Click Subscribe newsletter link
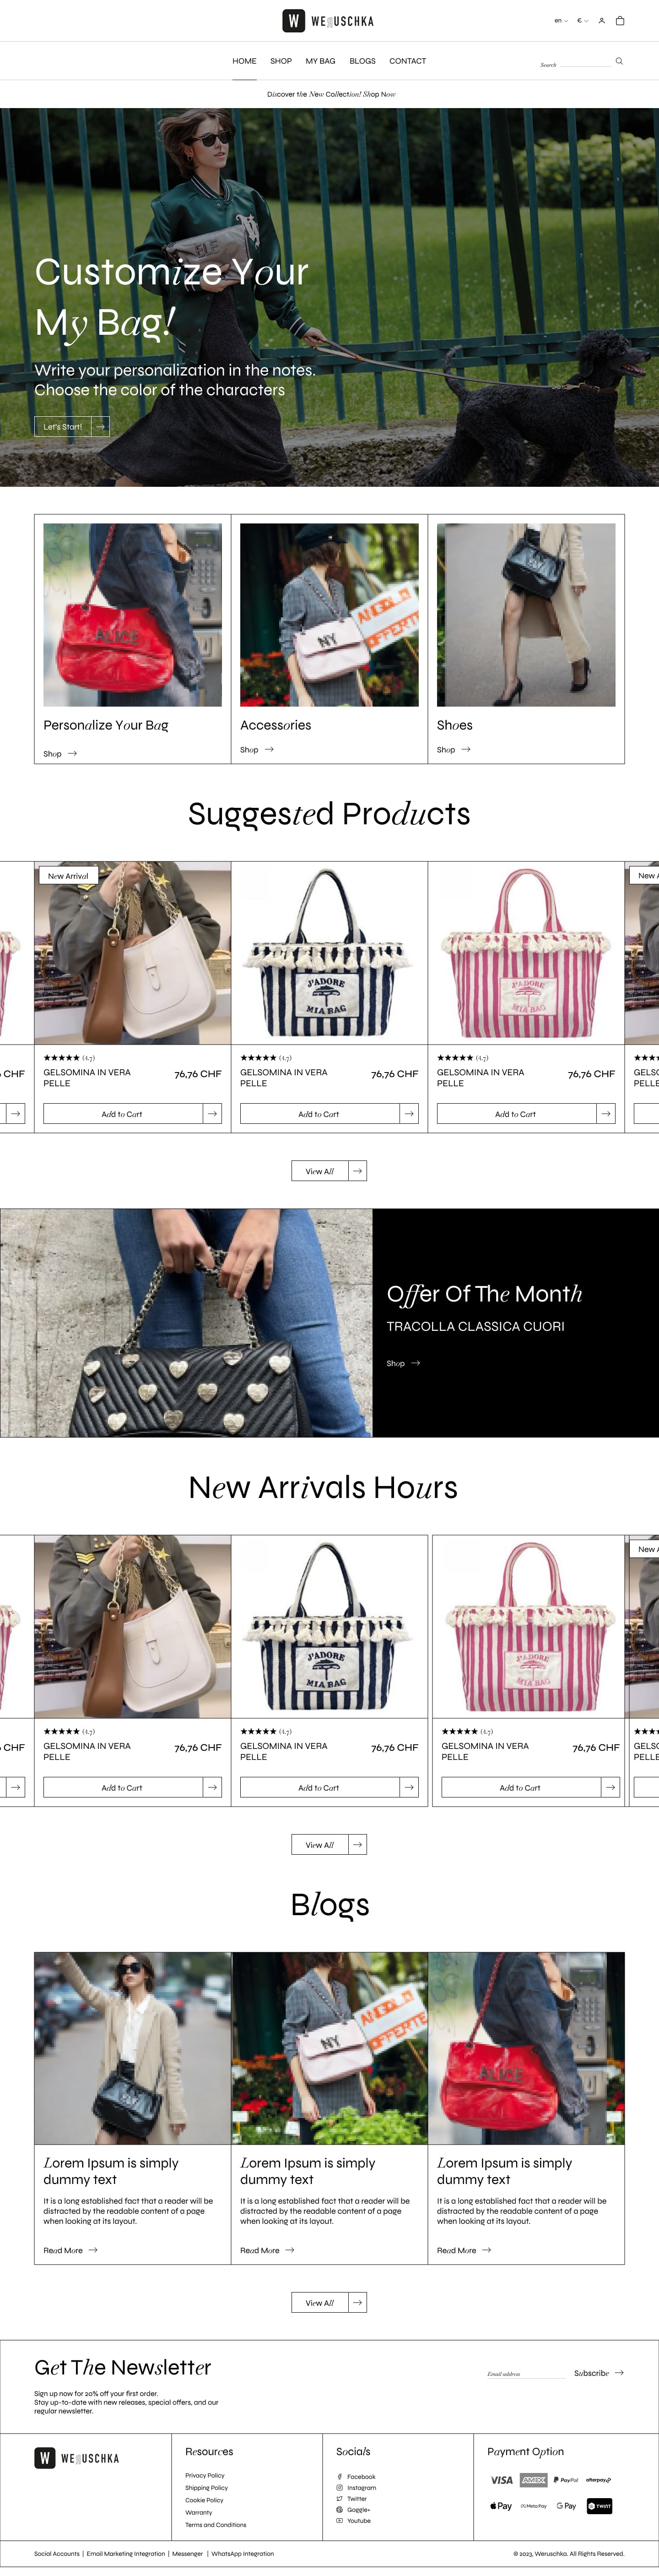Screen dimensions: 659x2576 (599, 2372)
